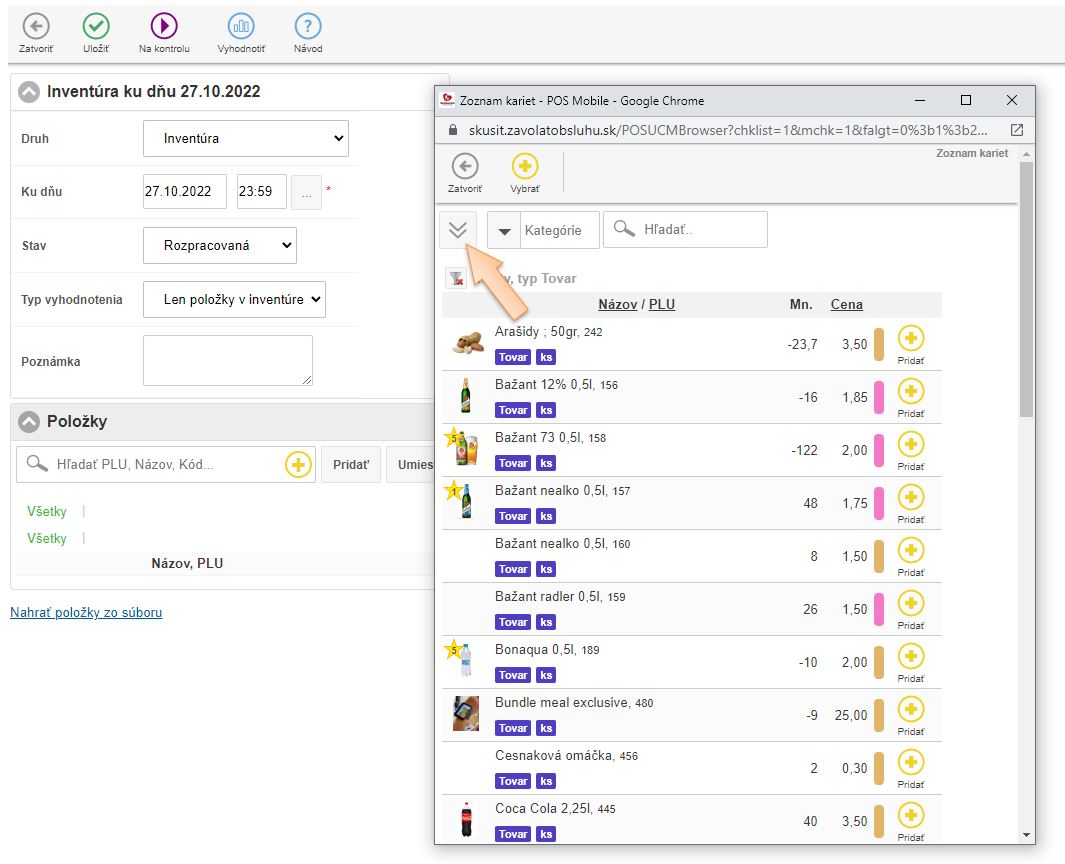This screenshot has width=1065, height=864.
Task: Click Nahrať položky zo súboru link
Action: [x=86, y=612]
